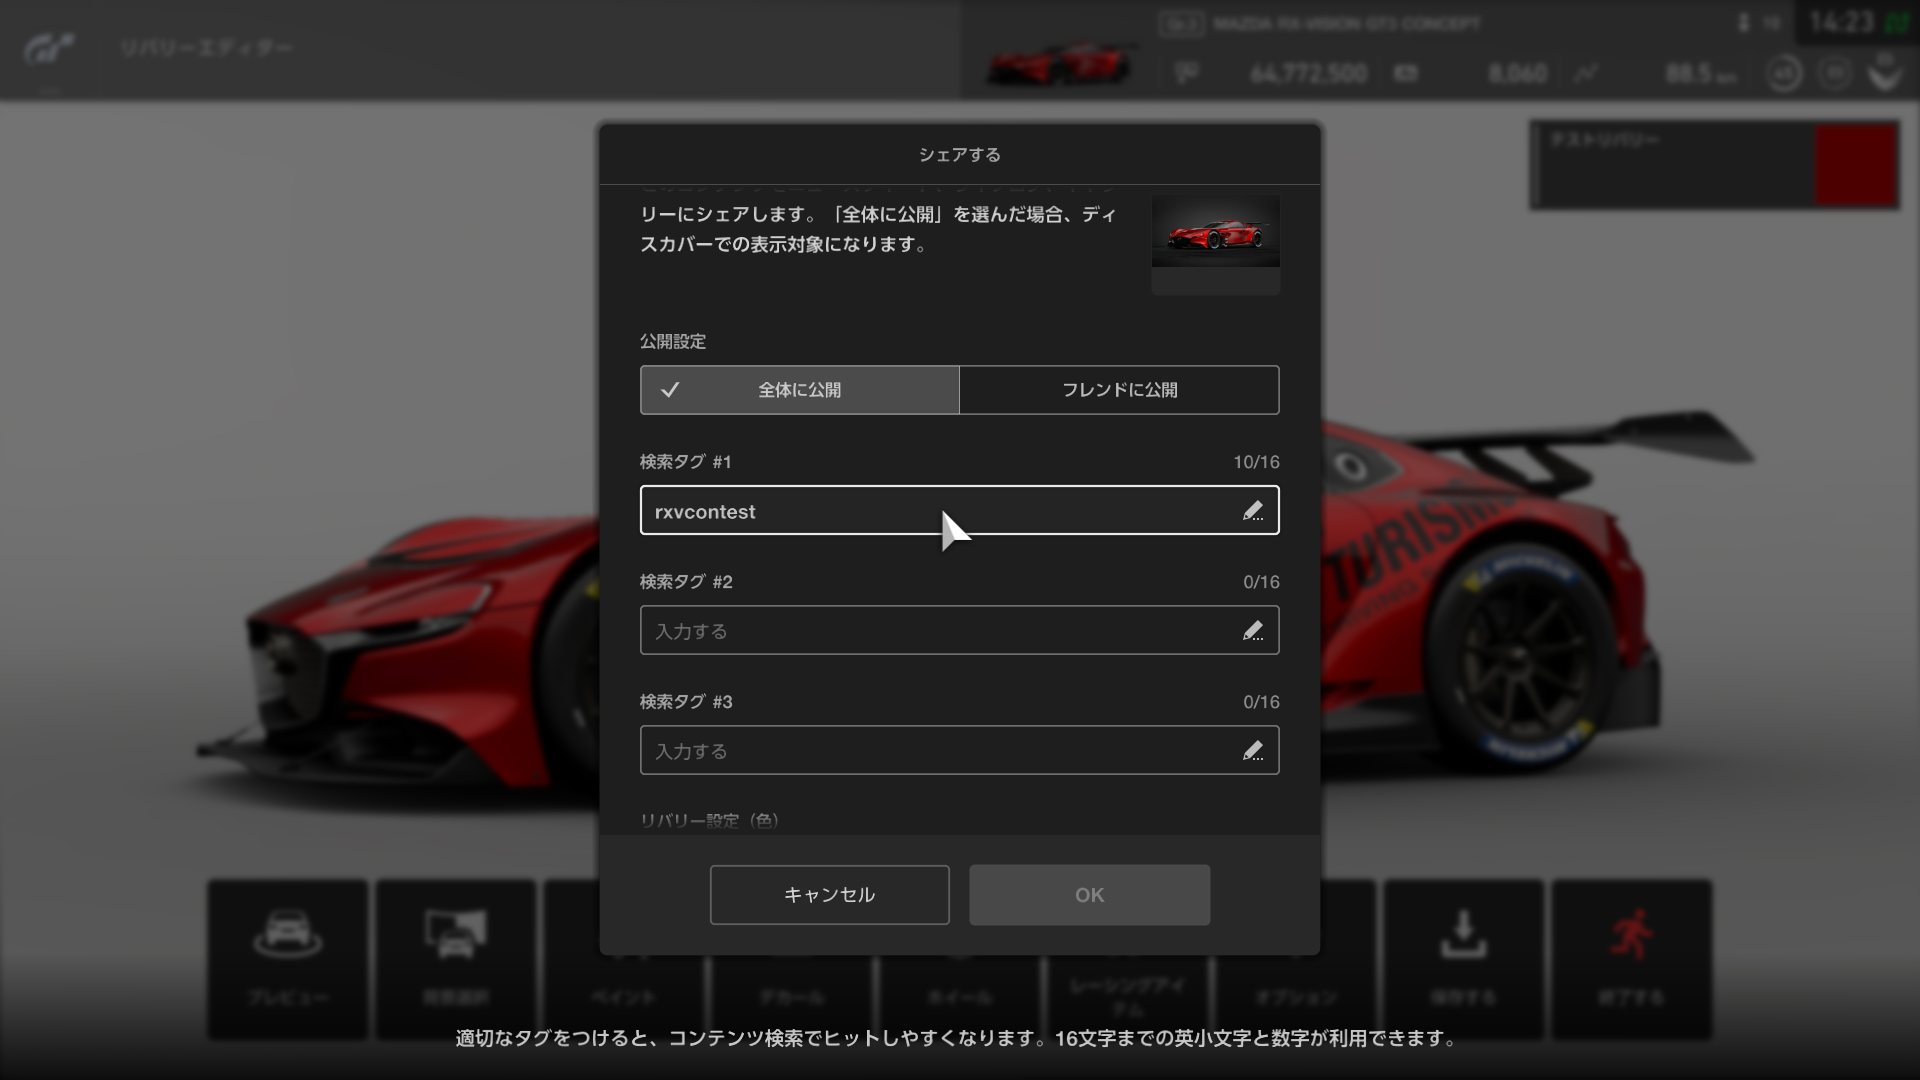Click pencil edit icon in search tag #3
Screen dimensions: 1920x1080
[x=1252, y=751]
